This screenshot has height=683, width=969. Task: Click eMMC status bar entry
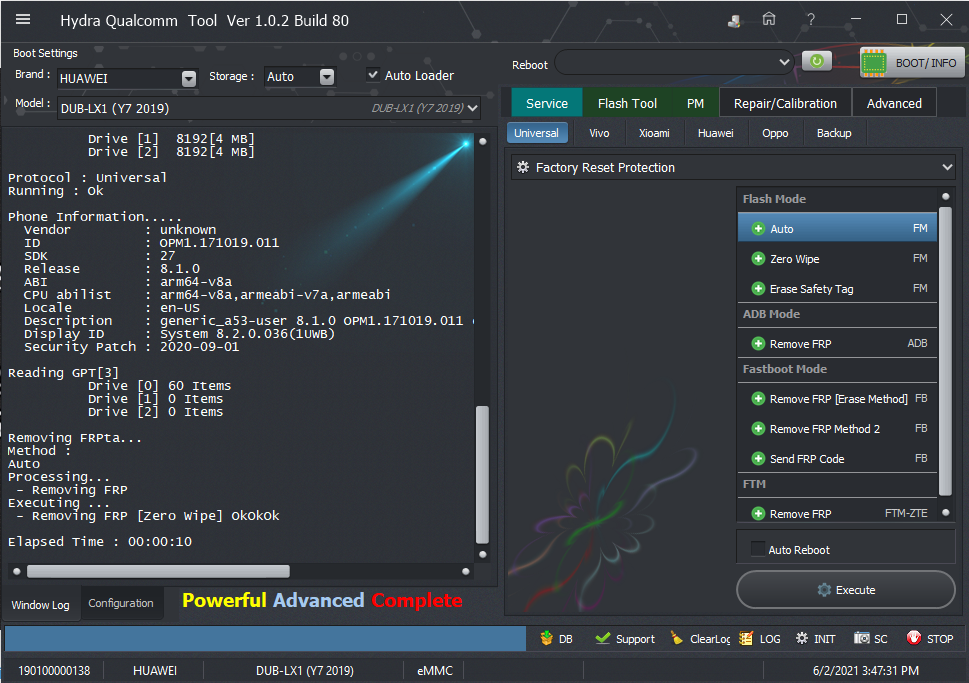[434, 671]
